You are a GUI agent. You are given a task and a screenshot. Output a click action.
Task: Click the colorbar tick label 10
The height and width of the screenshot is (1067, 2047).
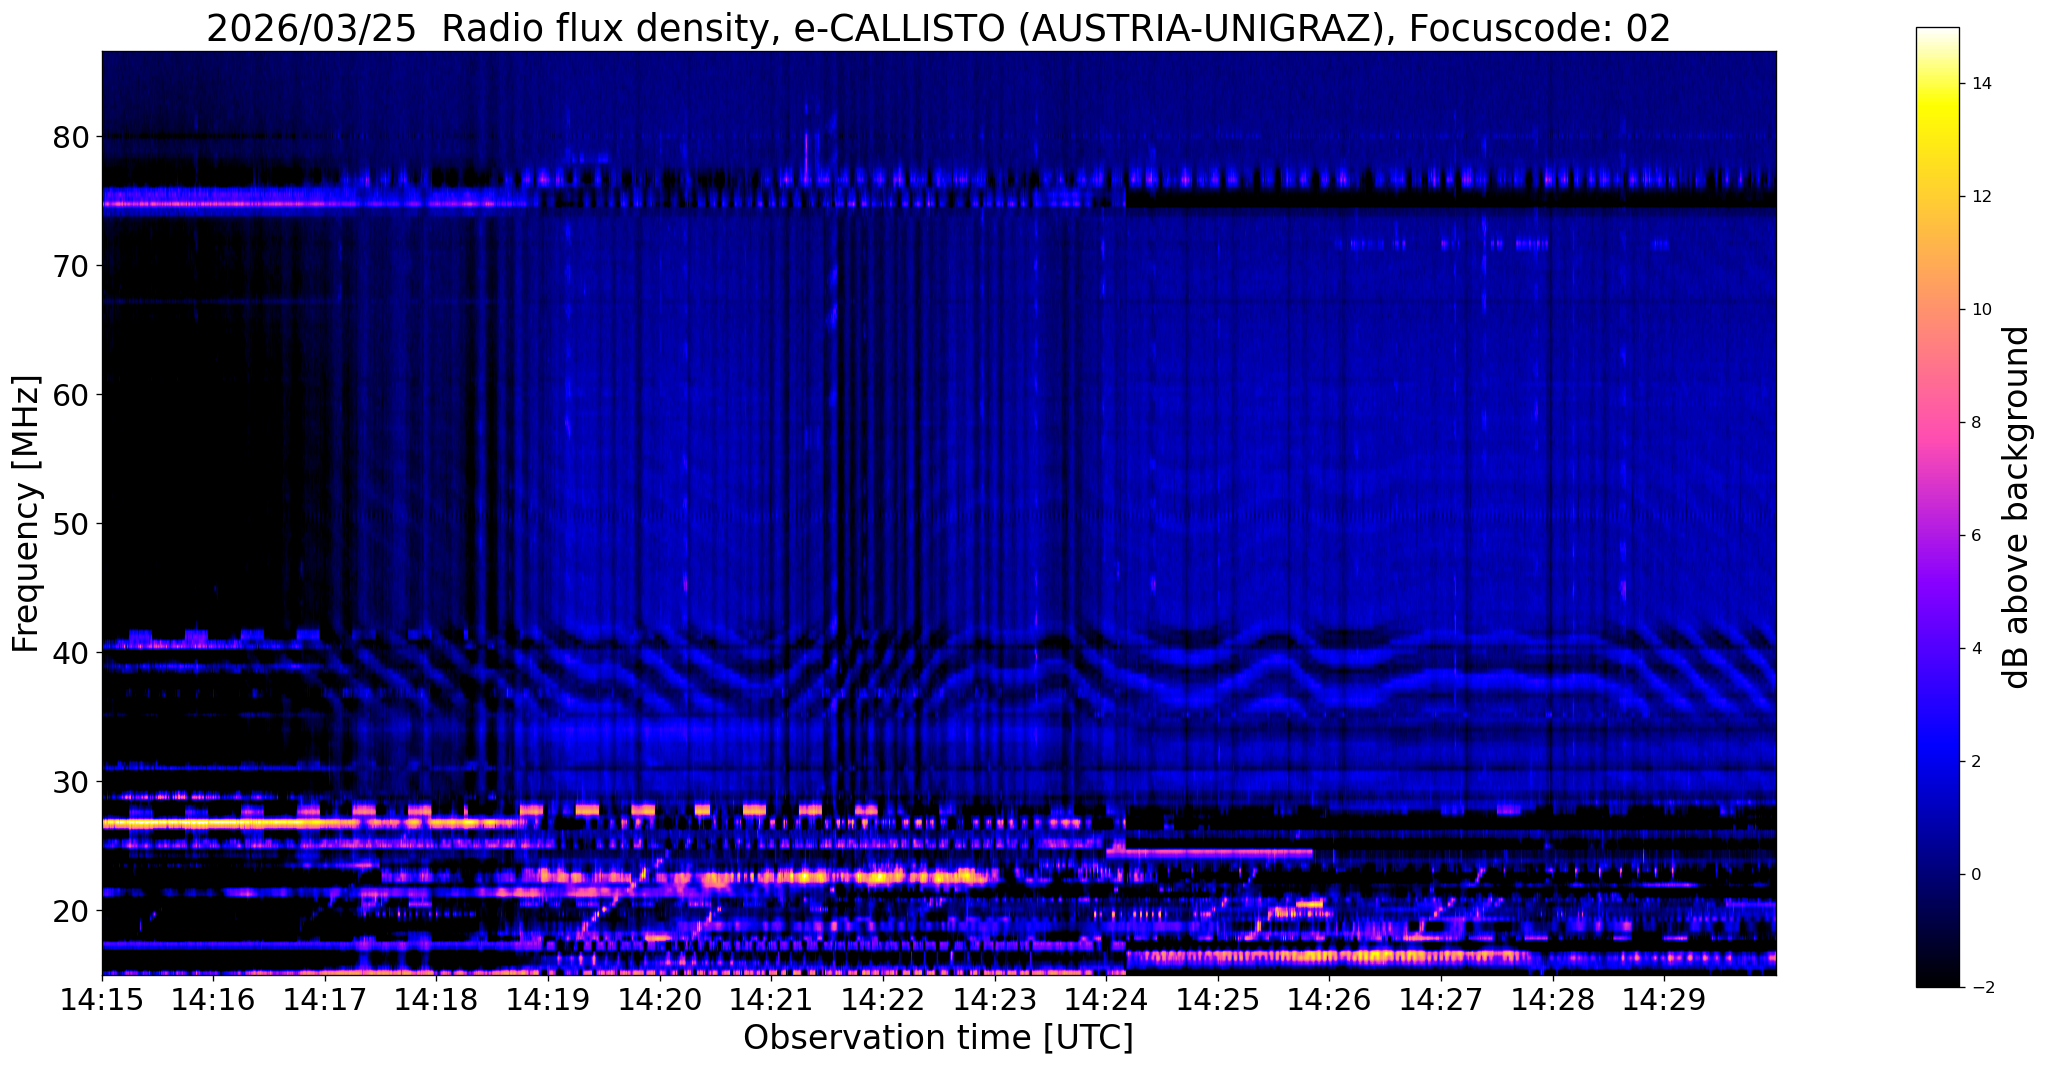click(1980, 310)
